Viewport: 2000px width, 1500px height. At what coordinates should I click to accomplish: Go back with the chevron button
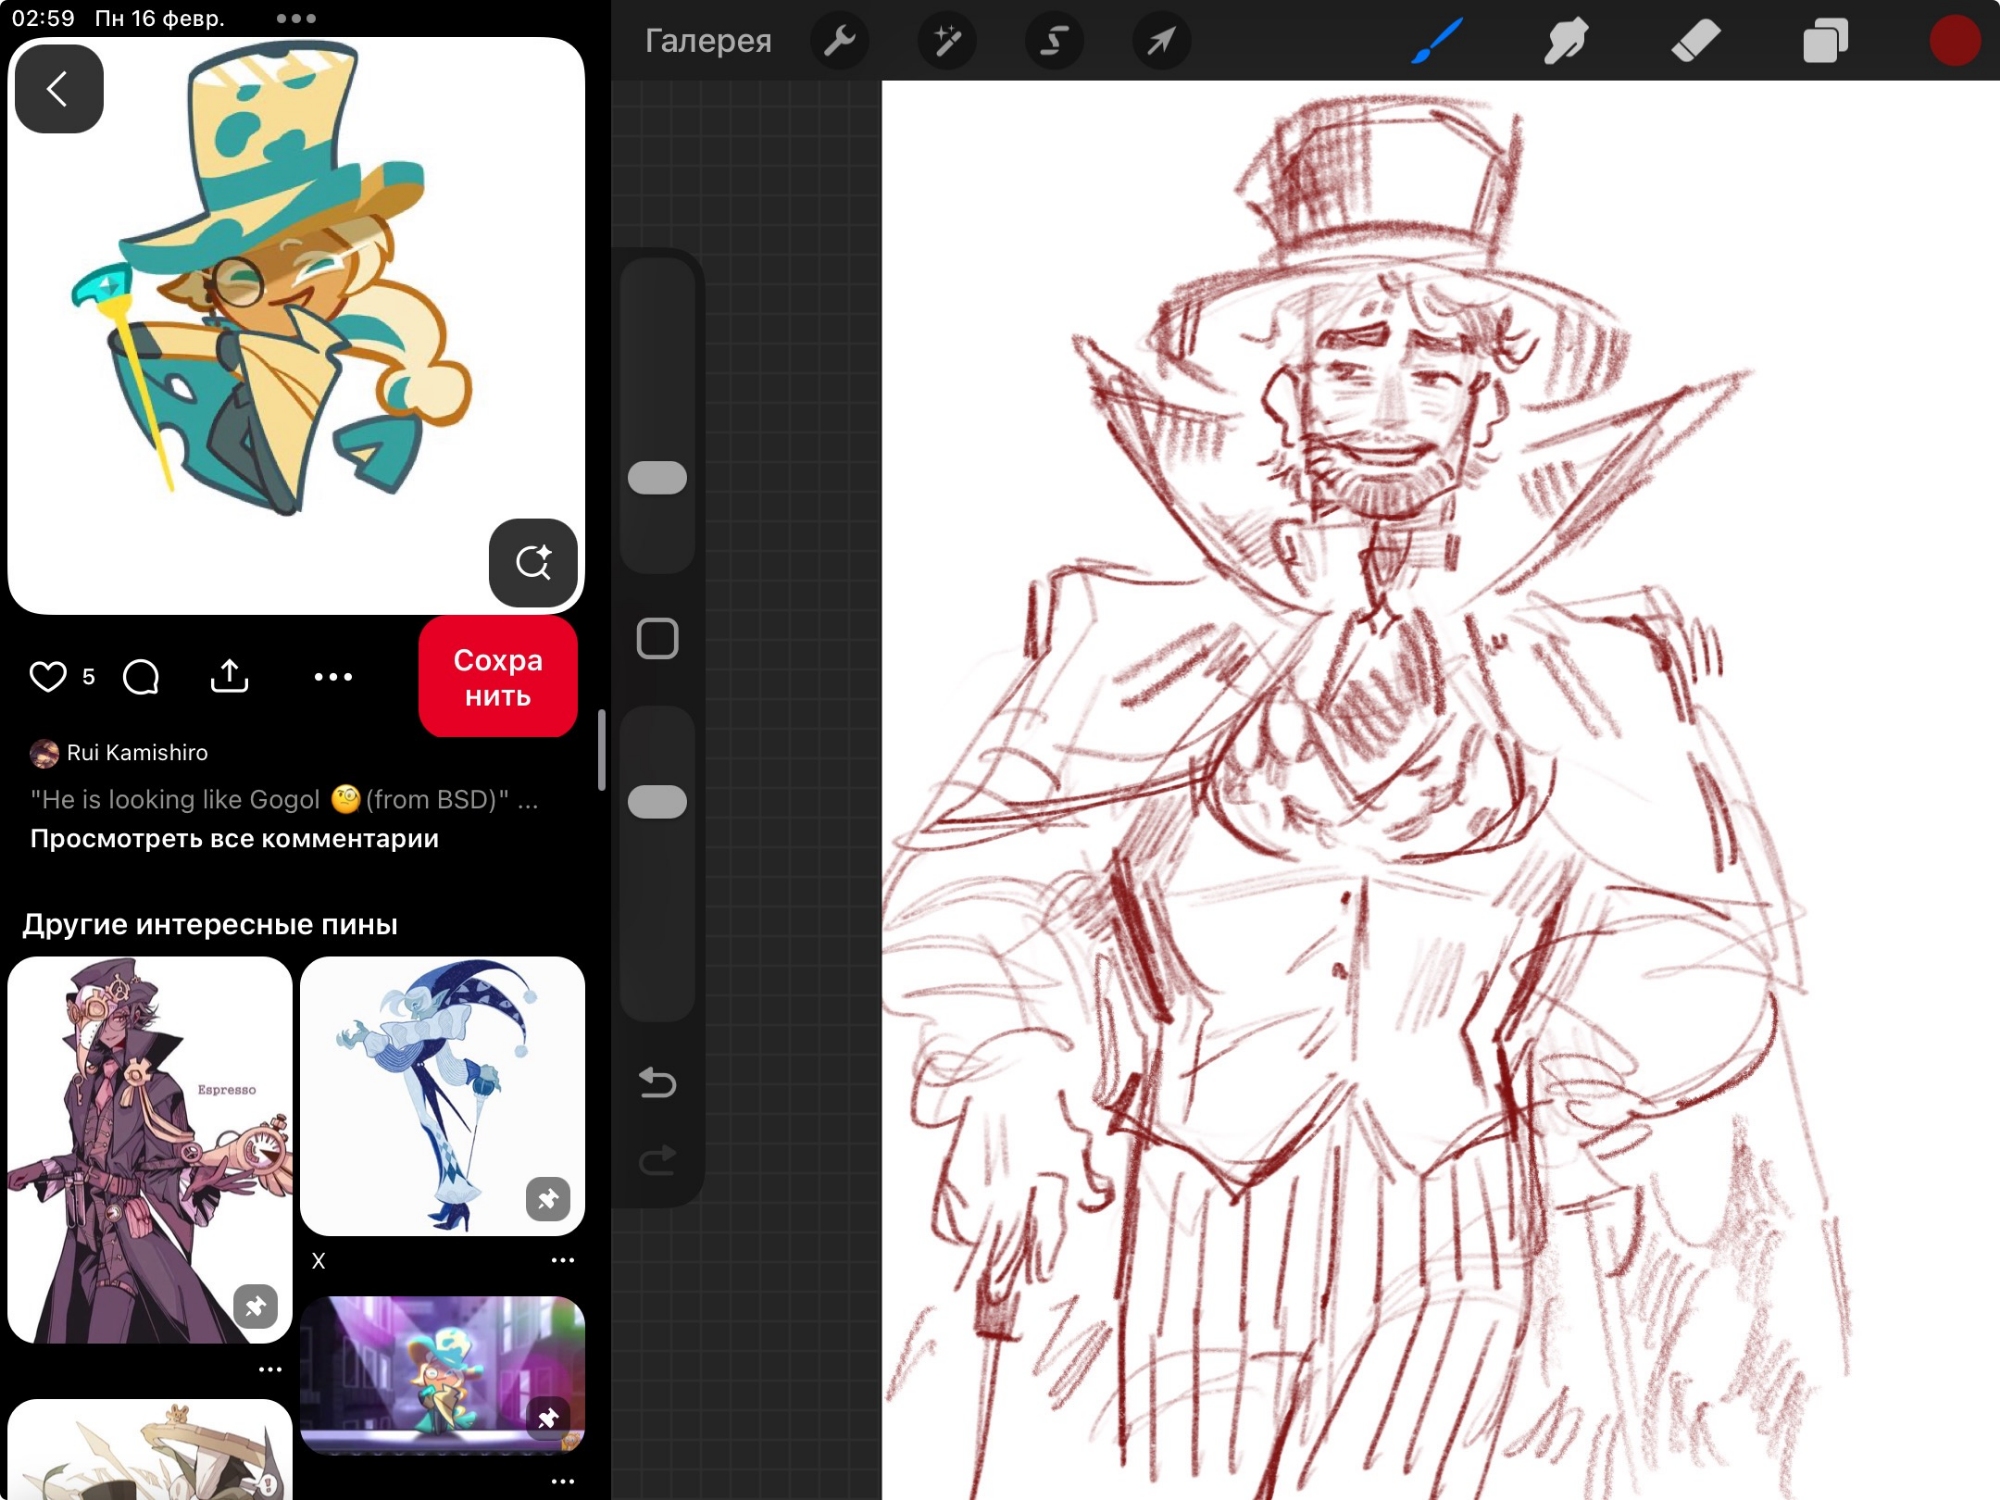58,89
